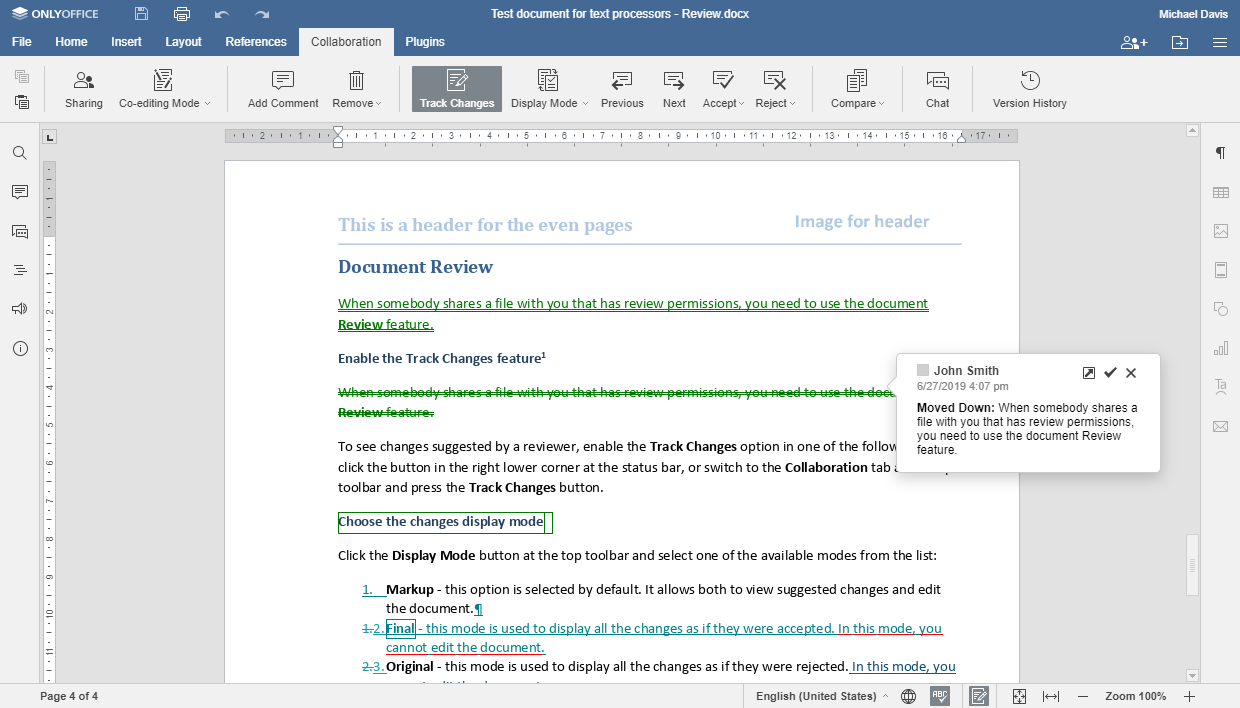Open the File tab
The width and height of the screenshot is (1240, 708).
pyautogui.click(x=21, y=42)
